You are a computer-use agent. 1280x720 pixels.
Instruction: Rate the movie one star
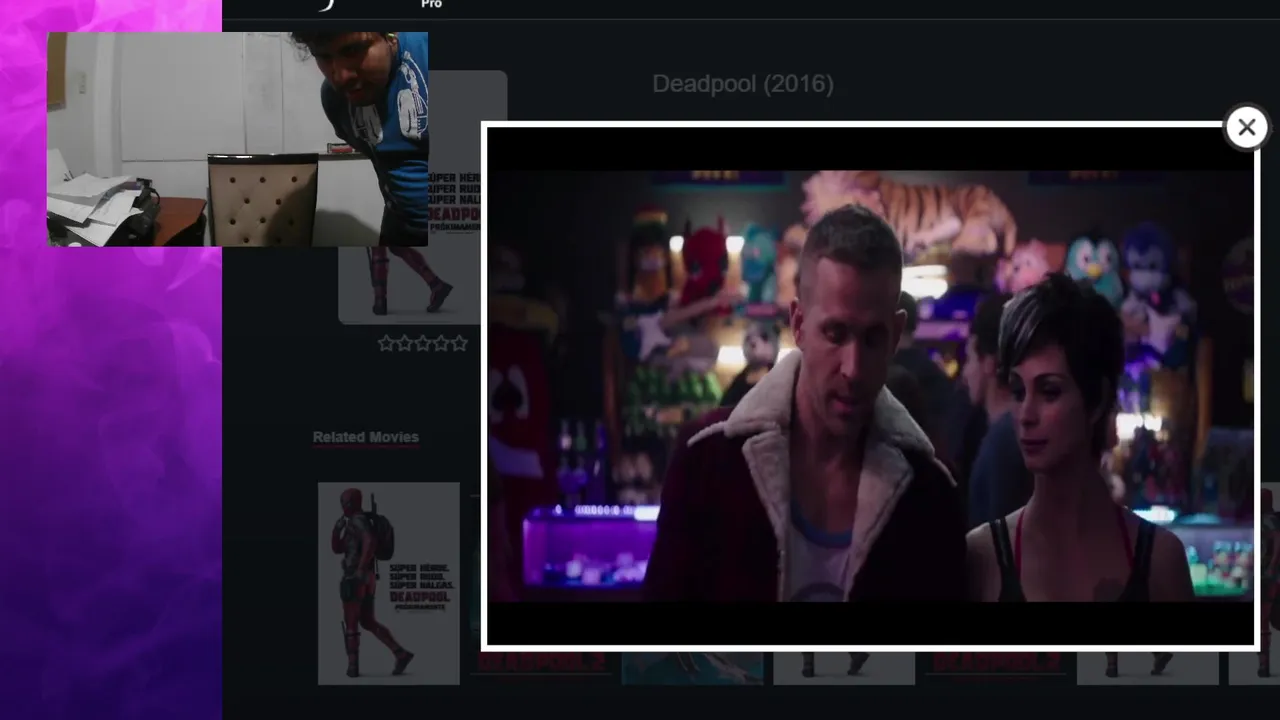click(386, 343)
